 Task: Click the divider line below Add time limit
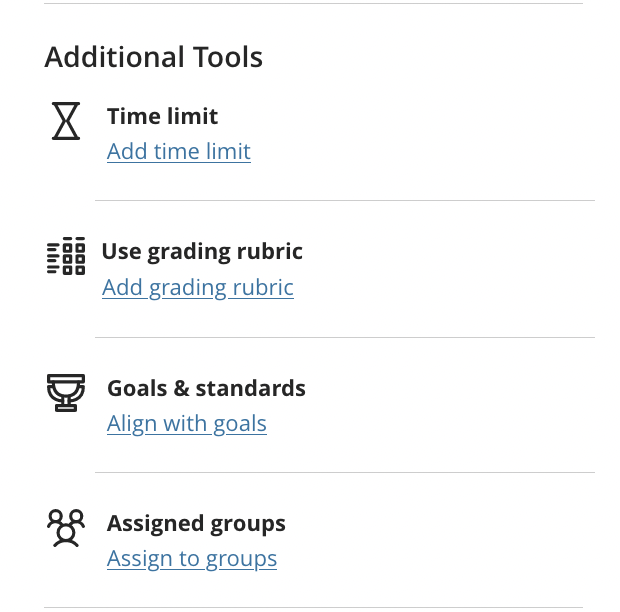[x=344, y=201]
